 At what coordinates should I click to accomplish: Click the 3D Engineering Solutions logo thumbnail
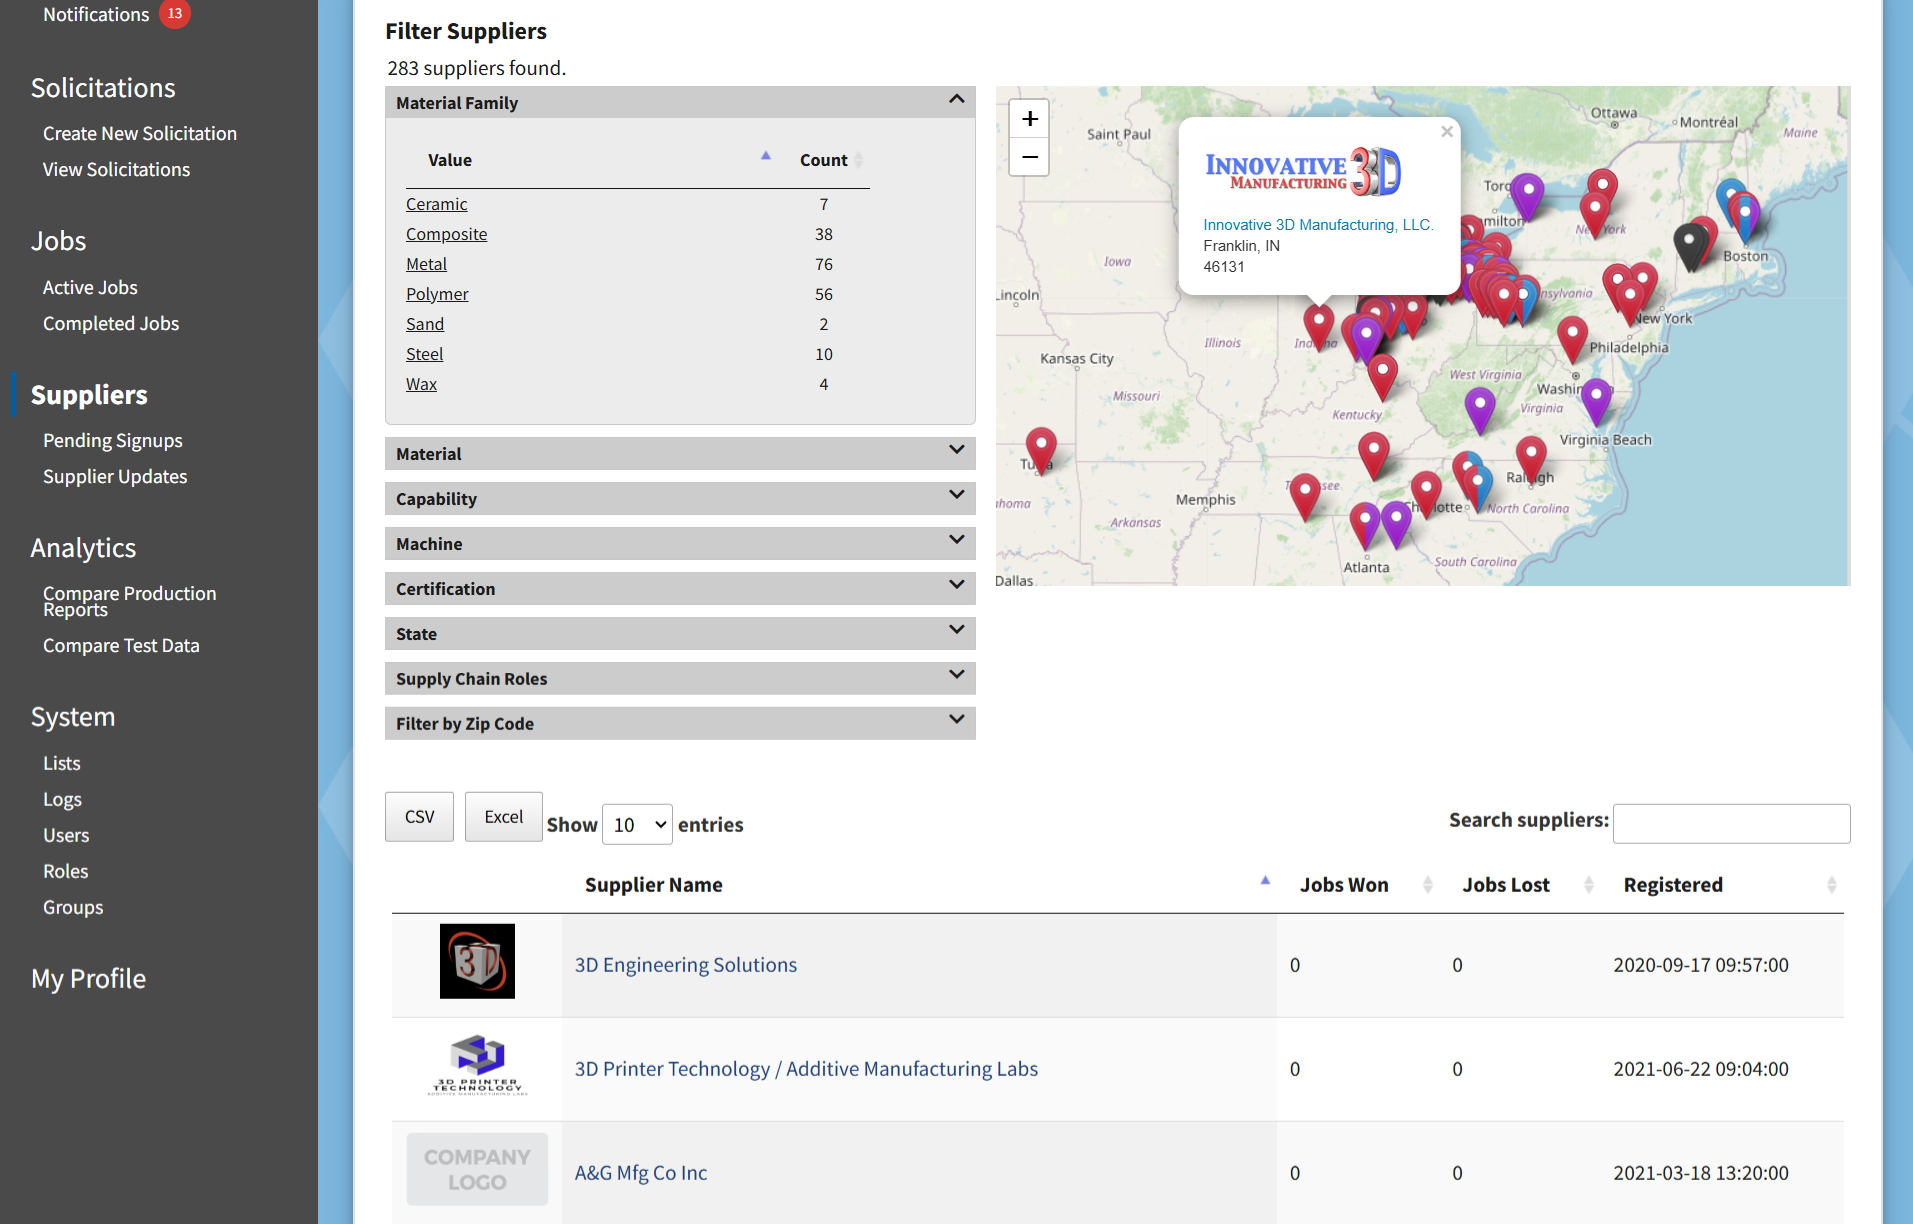pos(477,961)
